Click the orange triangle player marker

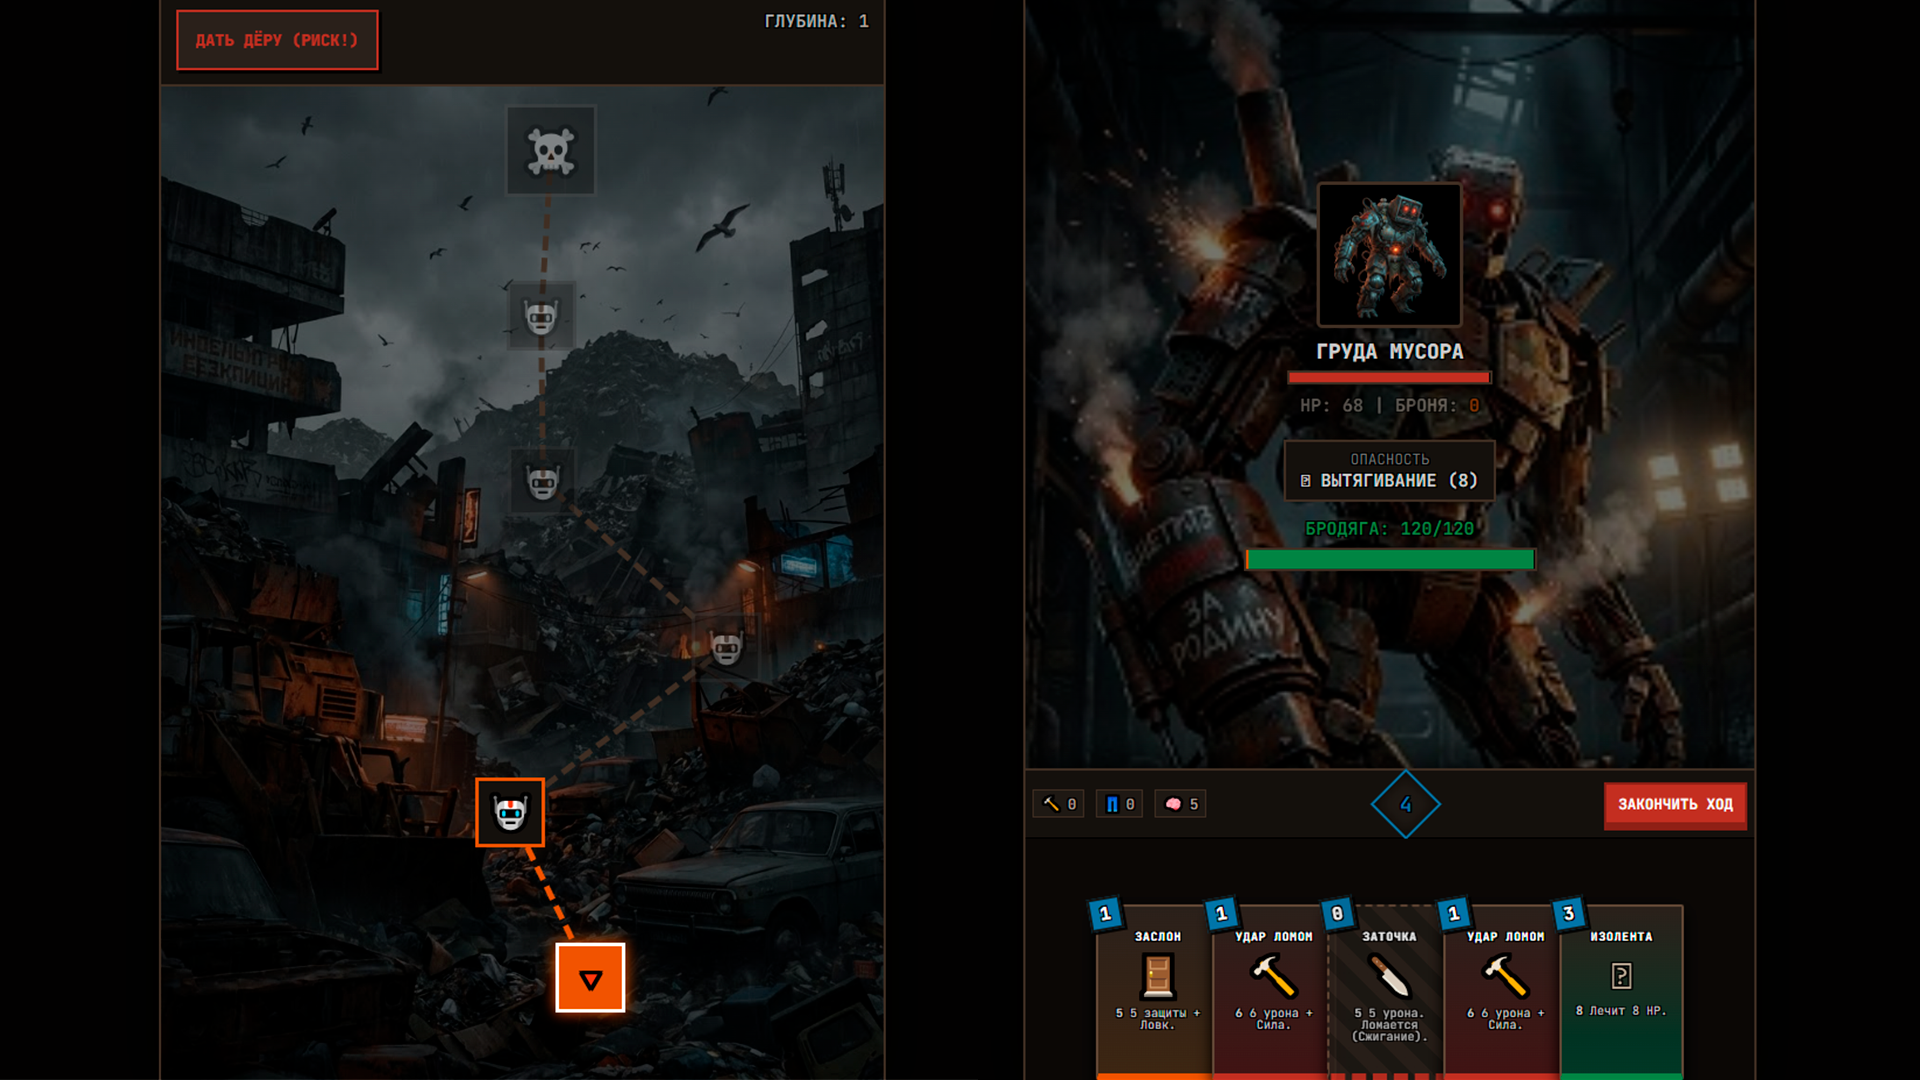click(x=590, y=977)
